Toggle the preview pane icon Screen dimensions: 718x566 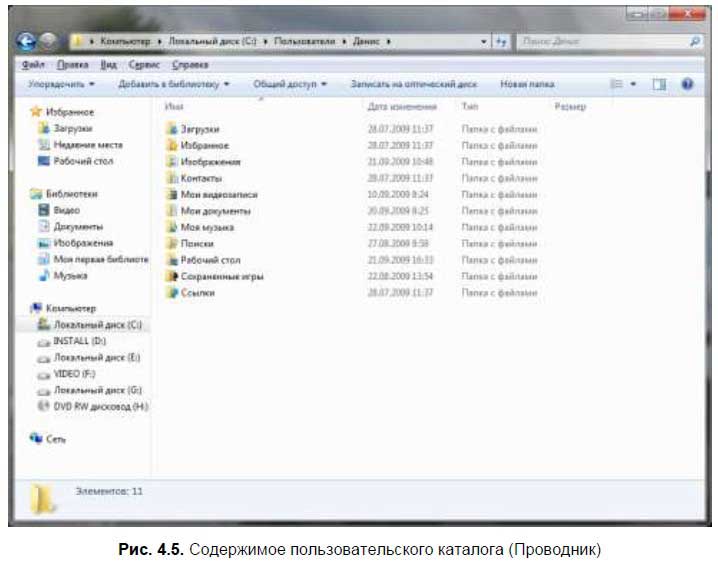(659, 84)
